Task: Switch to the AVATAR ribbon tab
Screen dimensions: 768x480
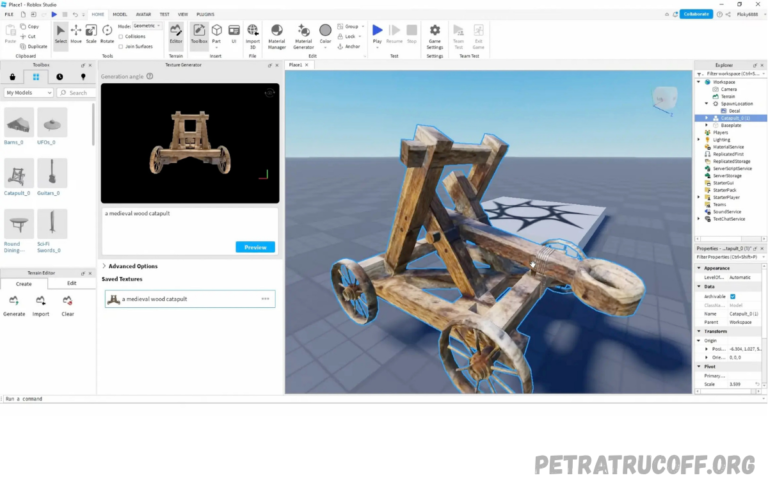Action: 144,14
